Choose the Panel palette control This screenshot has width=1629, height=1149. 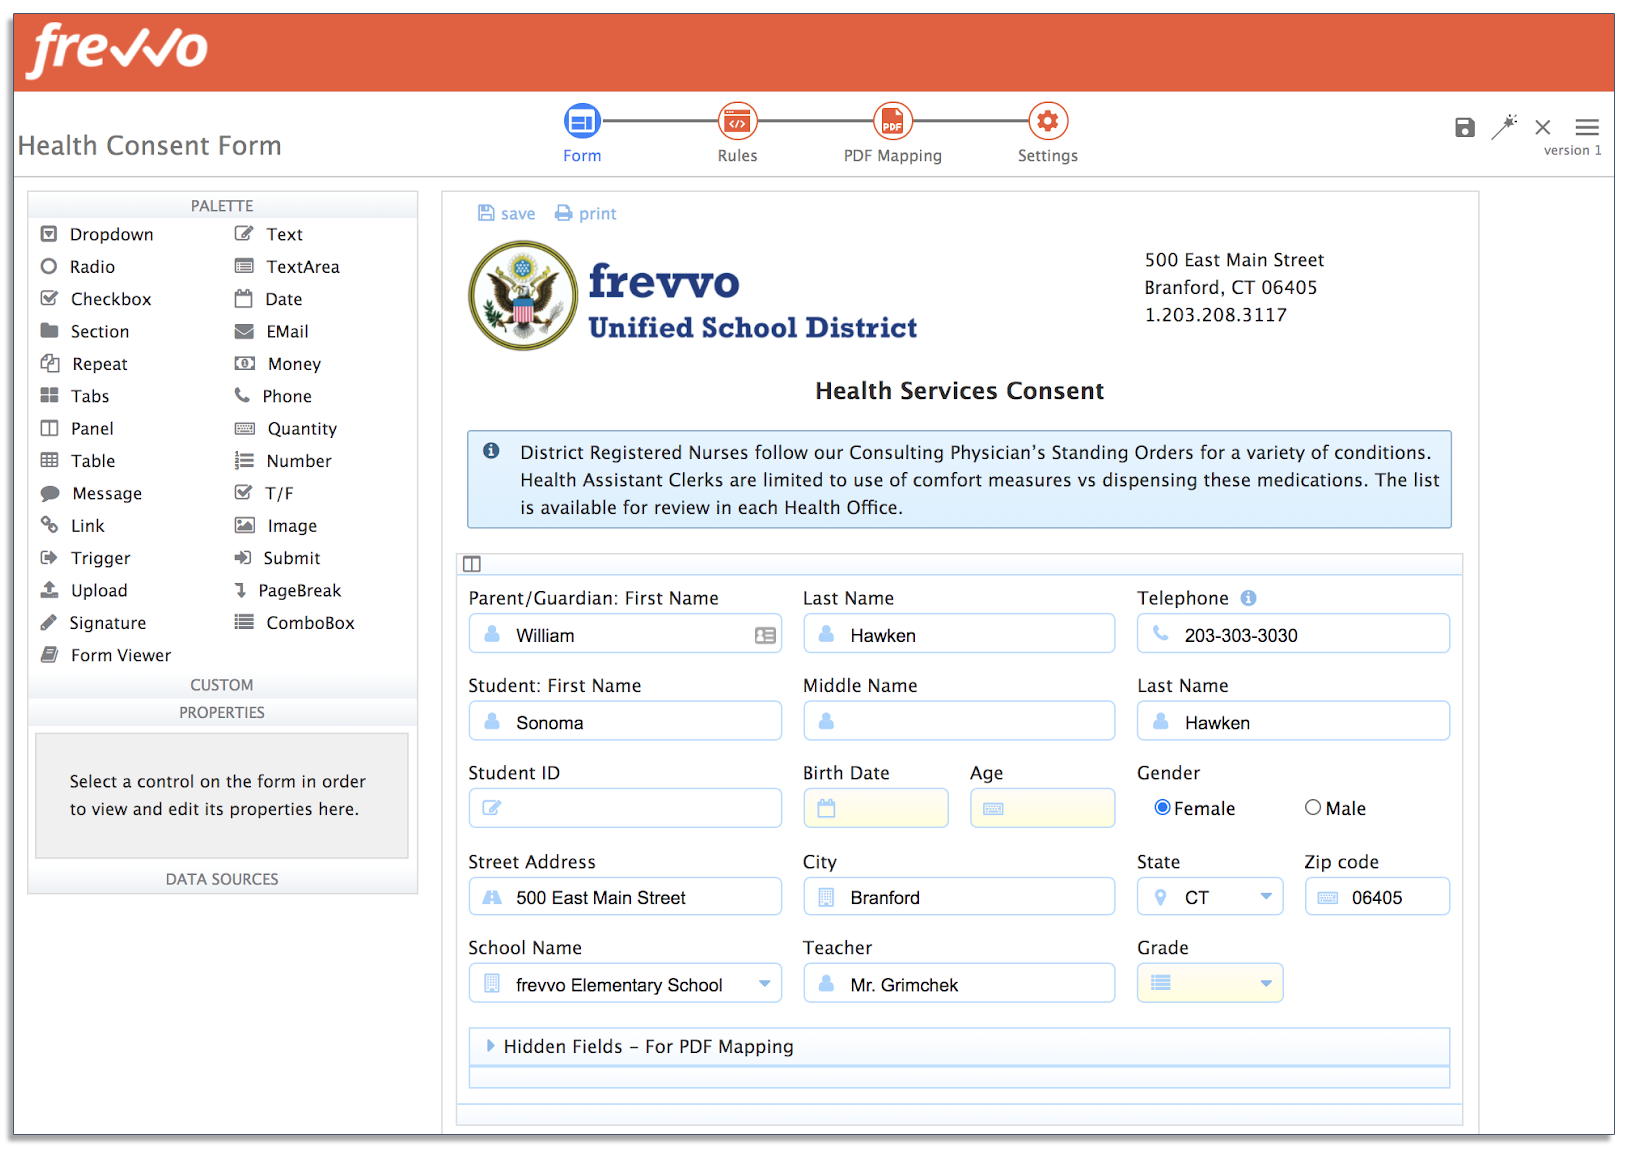coord(77,428)
